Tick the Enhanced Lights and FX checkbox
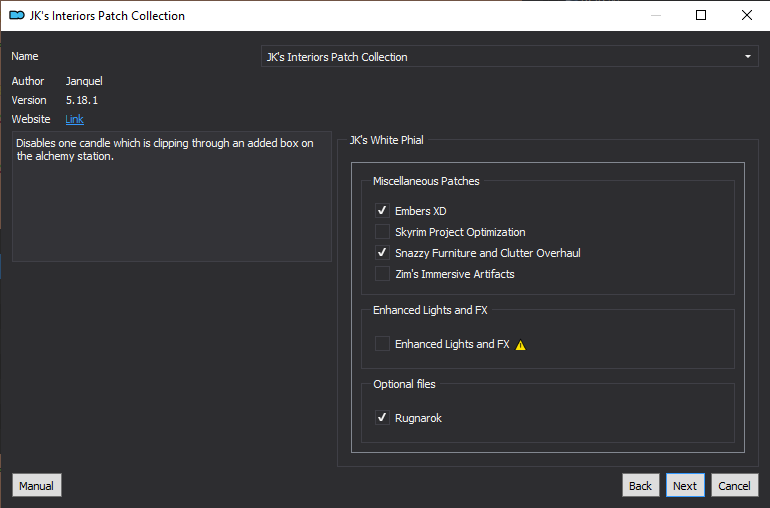The width and height of the screenshot is (770, 508). point(382,344)
